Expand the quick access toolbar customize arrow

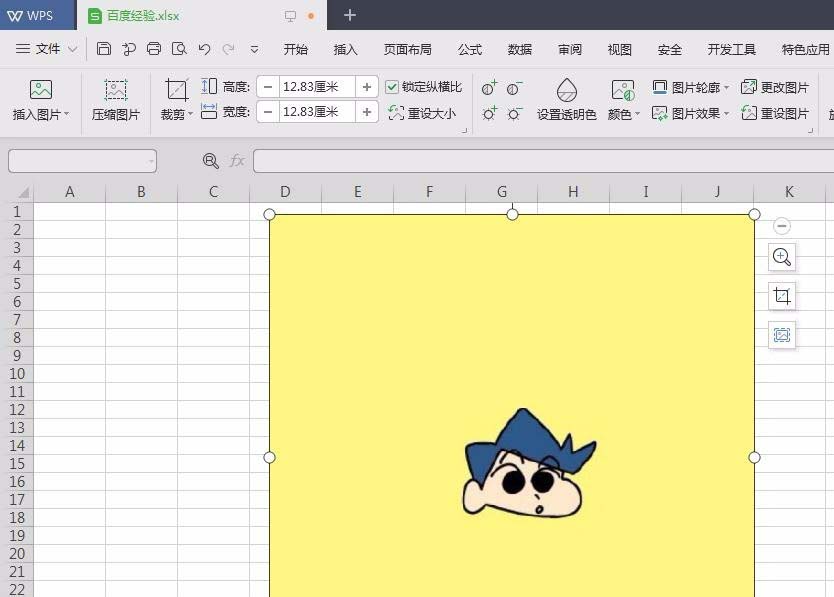pyautogui.click(x=254, y=49)
